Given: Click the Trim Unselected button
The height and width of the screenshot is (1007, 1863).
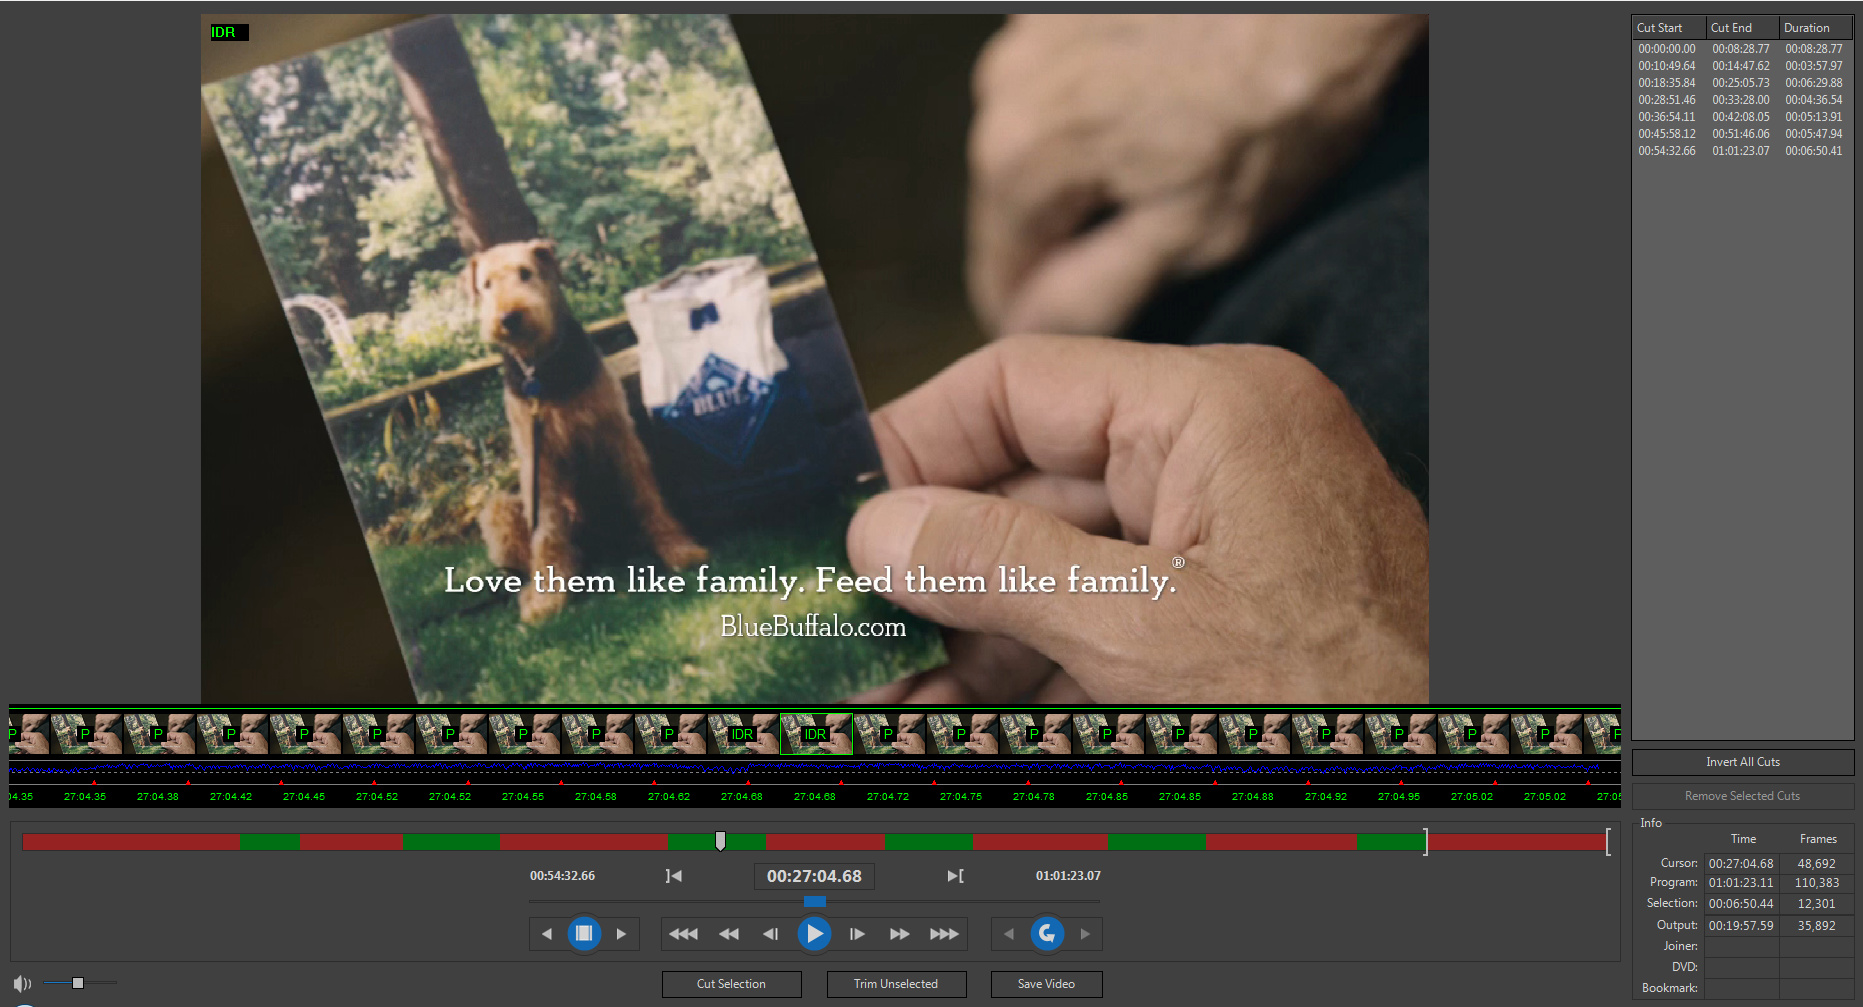Looking at the screenshot, I should pyautogui.click(x=896, y=984).
